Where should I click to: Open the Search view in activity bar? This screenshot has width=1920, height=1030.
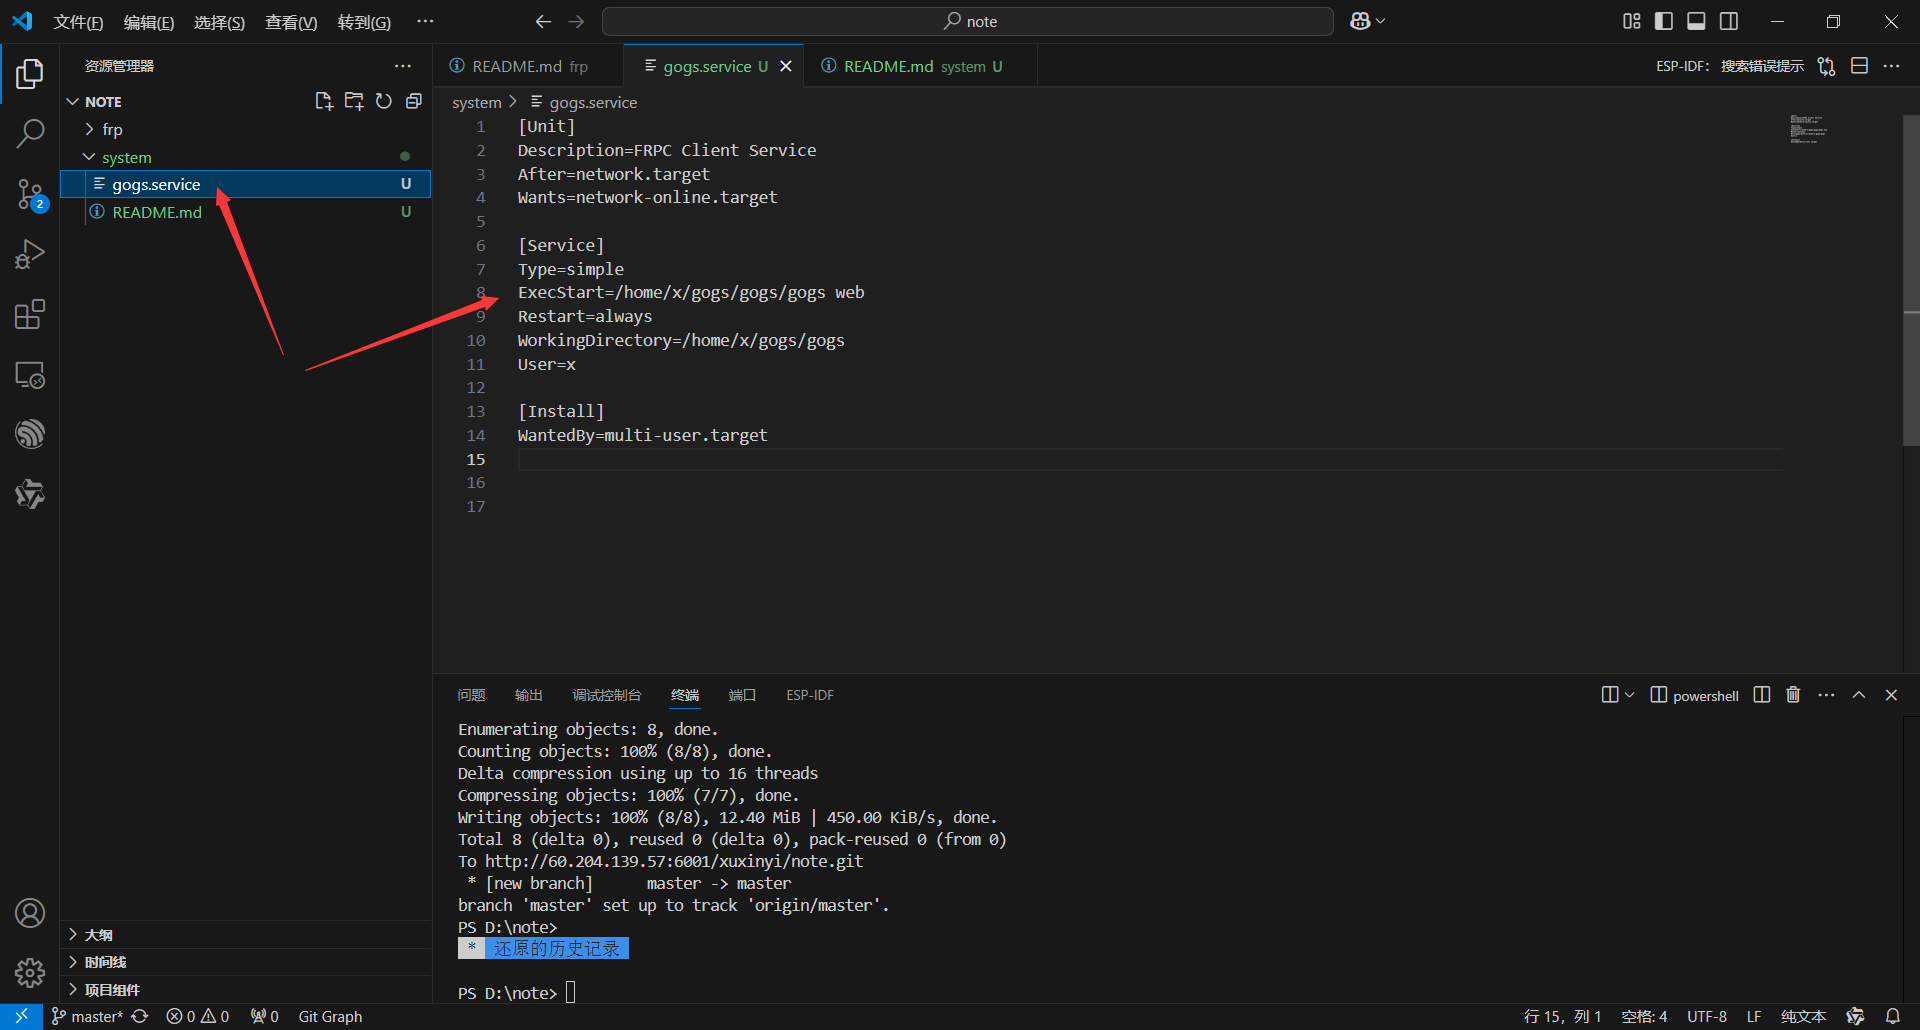click(x=30, y=133)
